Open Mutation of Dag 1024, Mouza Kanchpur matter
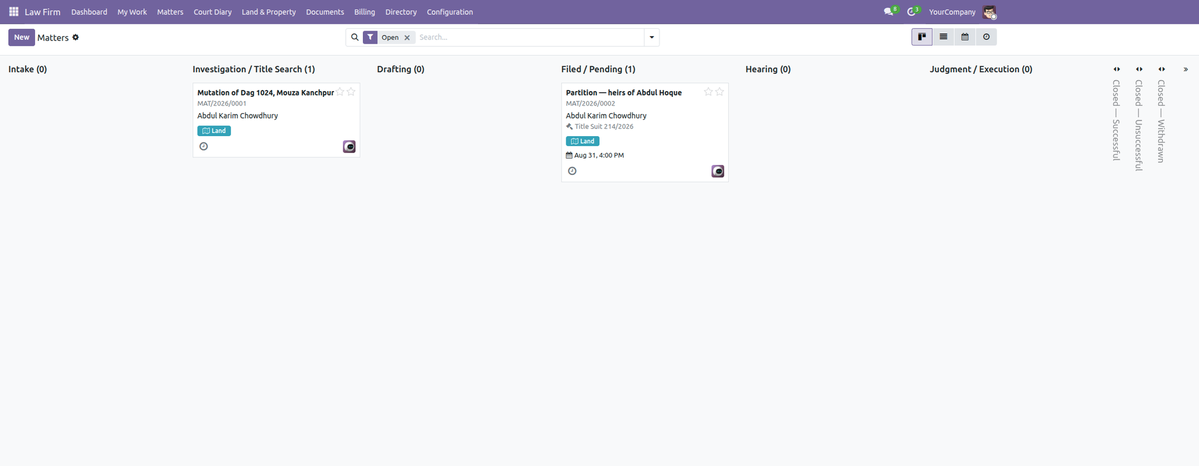The width and height of the screenshot is (1199, 466). (265, 93)
